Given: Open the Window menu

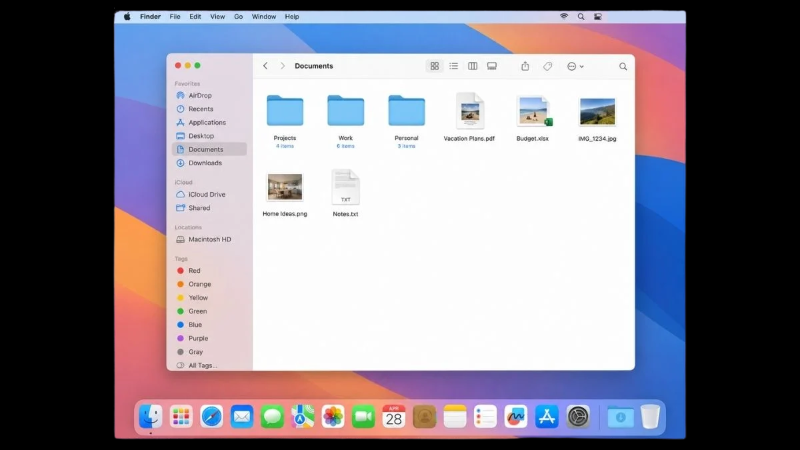Looking at the screenshot, I should point(264,17).
